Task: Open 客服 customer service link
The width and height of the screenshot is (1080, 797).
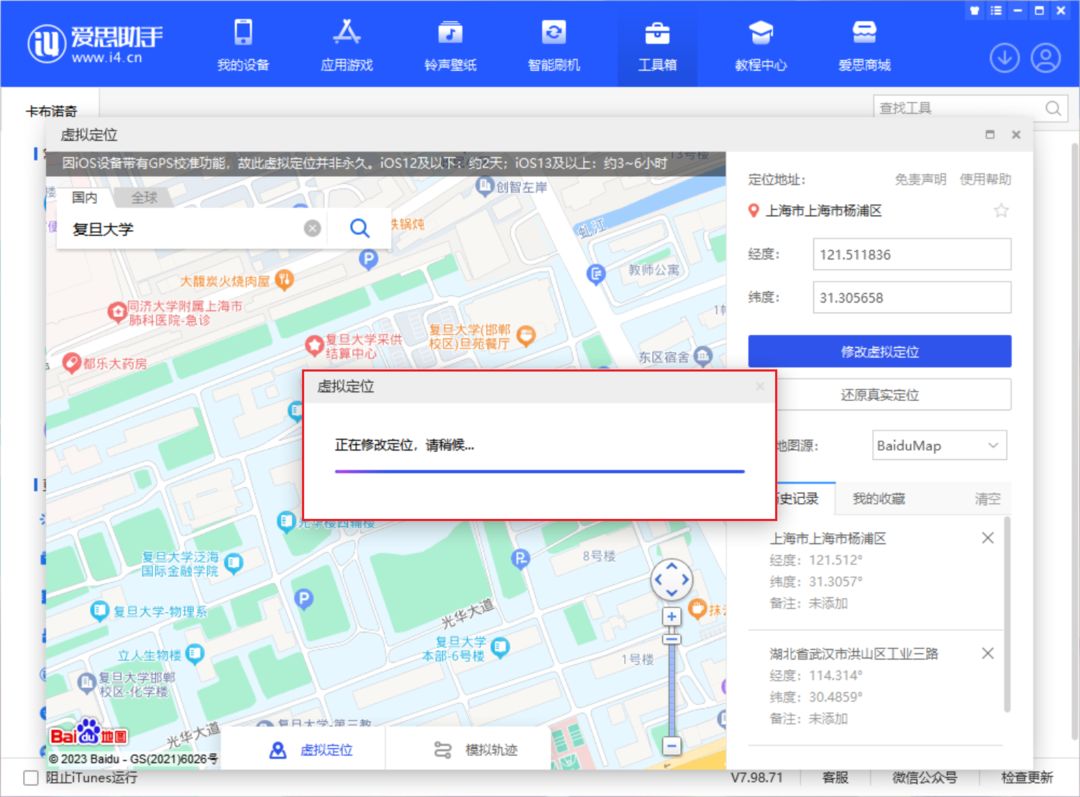Action: [x=835, y=778]
